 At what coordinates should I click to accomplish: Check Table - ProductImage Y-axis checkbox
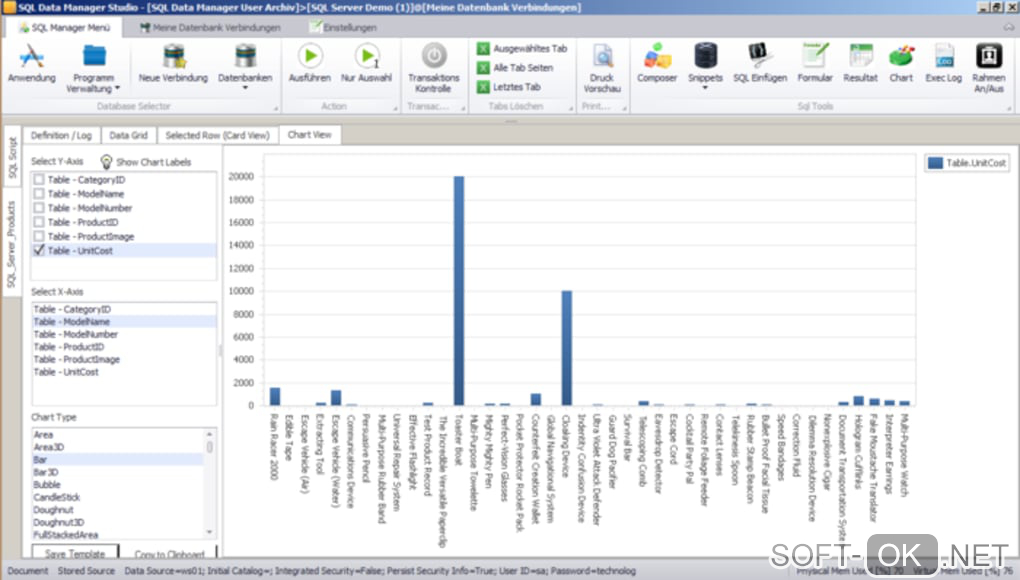click(x=39, y=237)
